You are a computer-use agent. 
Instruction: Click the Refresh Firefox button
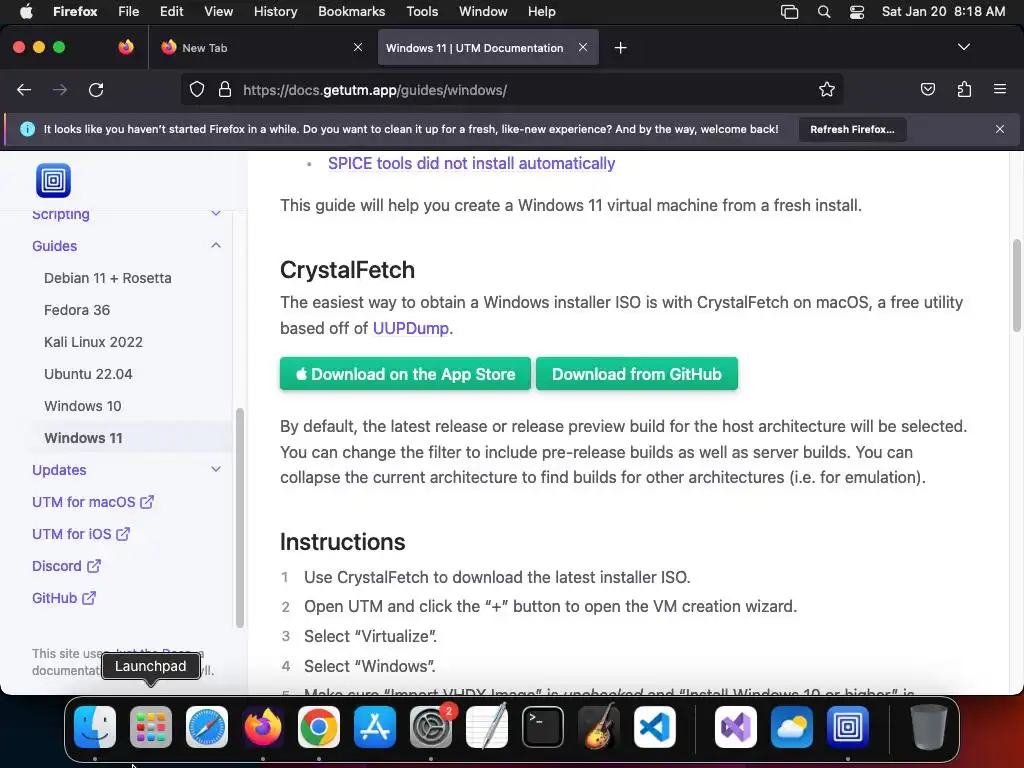point(852,129)
